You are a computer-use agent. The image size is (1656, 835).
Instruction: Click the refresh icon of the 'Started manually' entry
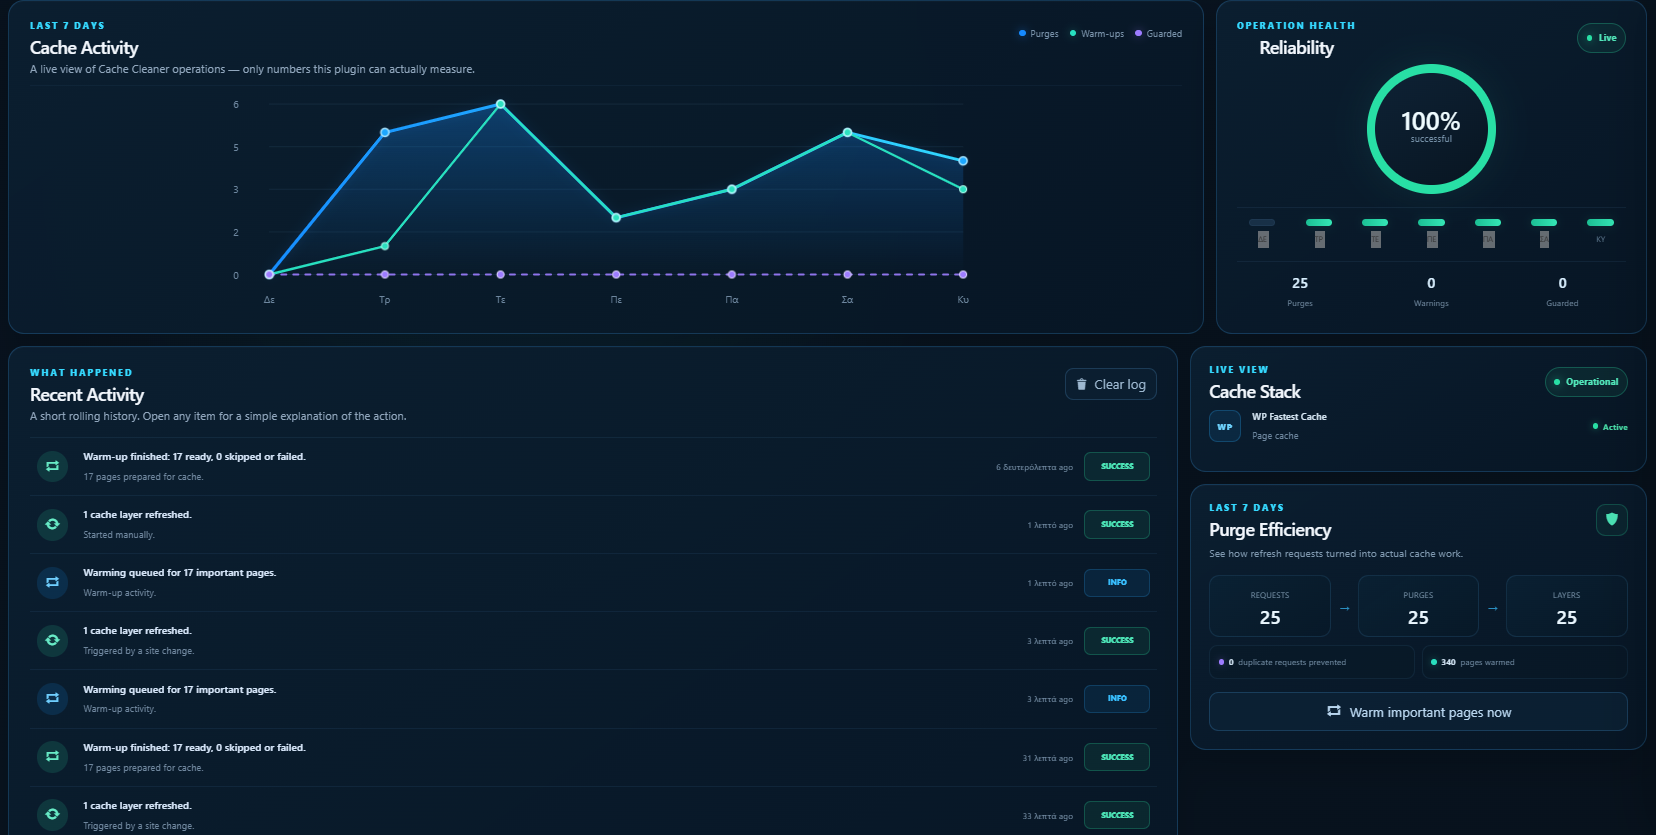(52, 524)
